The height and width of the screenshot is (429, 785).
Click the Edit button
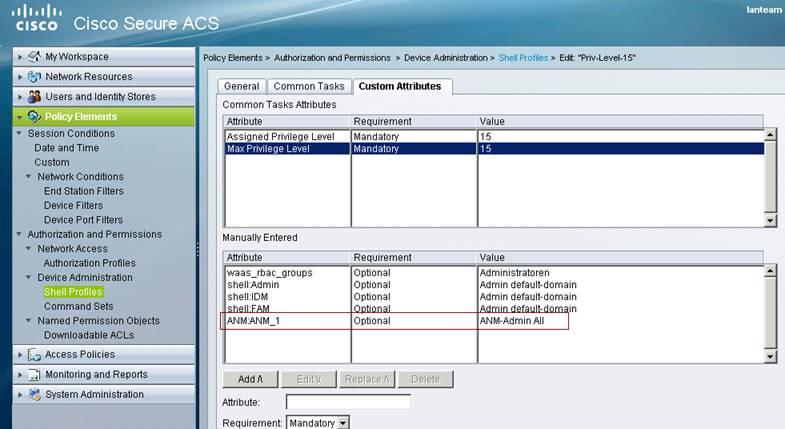click(309, 379)
